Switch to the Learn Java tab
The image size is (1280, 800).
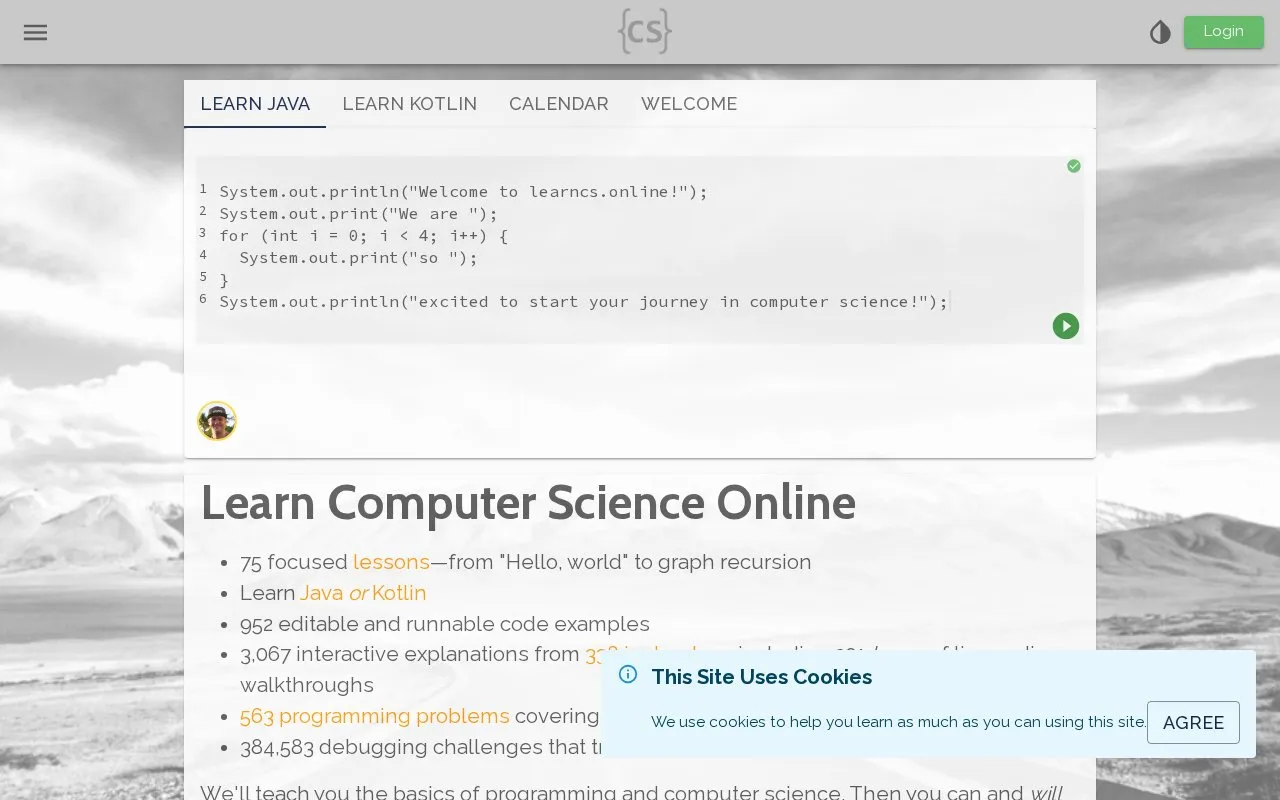pyautogui.click(x=255, y=104)
